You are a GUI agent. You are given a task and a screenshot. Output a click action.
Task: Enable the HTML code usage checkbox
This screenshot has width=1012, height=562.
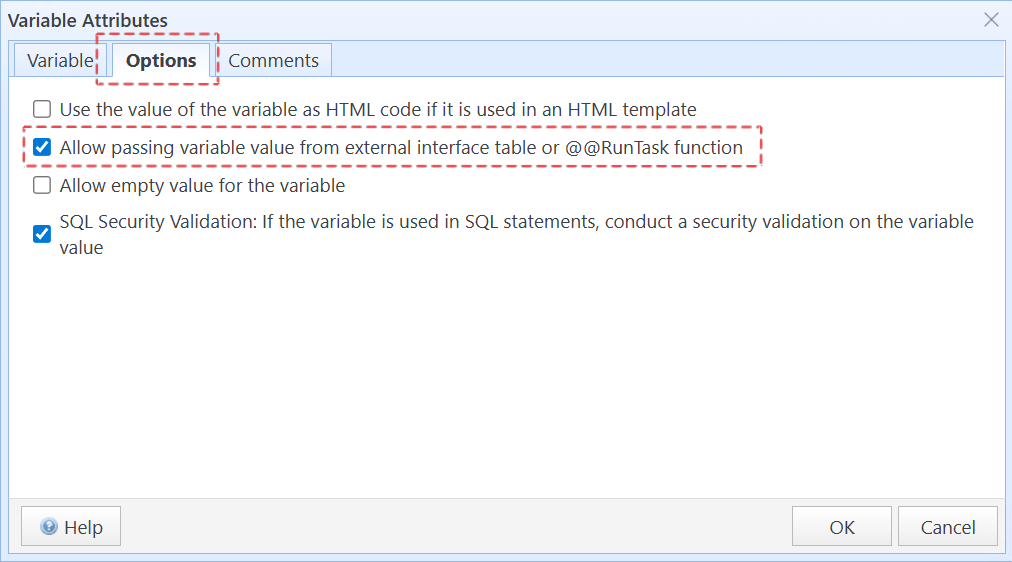(42, 109)
